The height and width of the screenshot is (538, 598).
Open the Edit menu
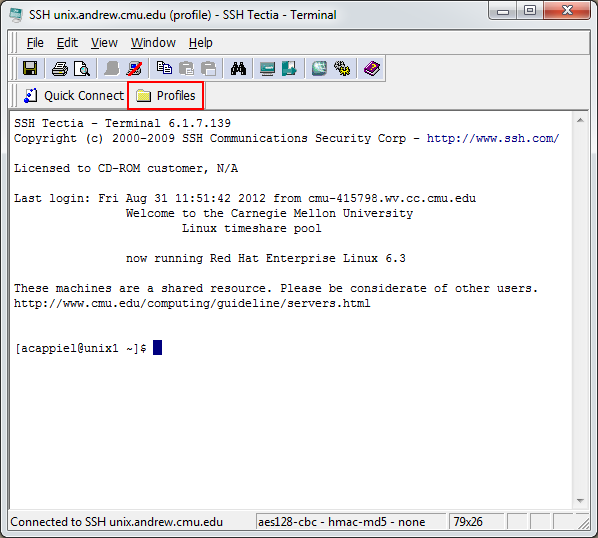pyautogui.click(x=67, y=43)
